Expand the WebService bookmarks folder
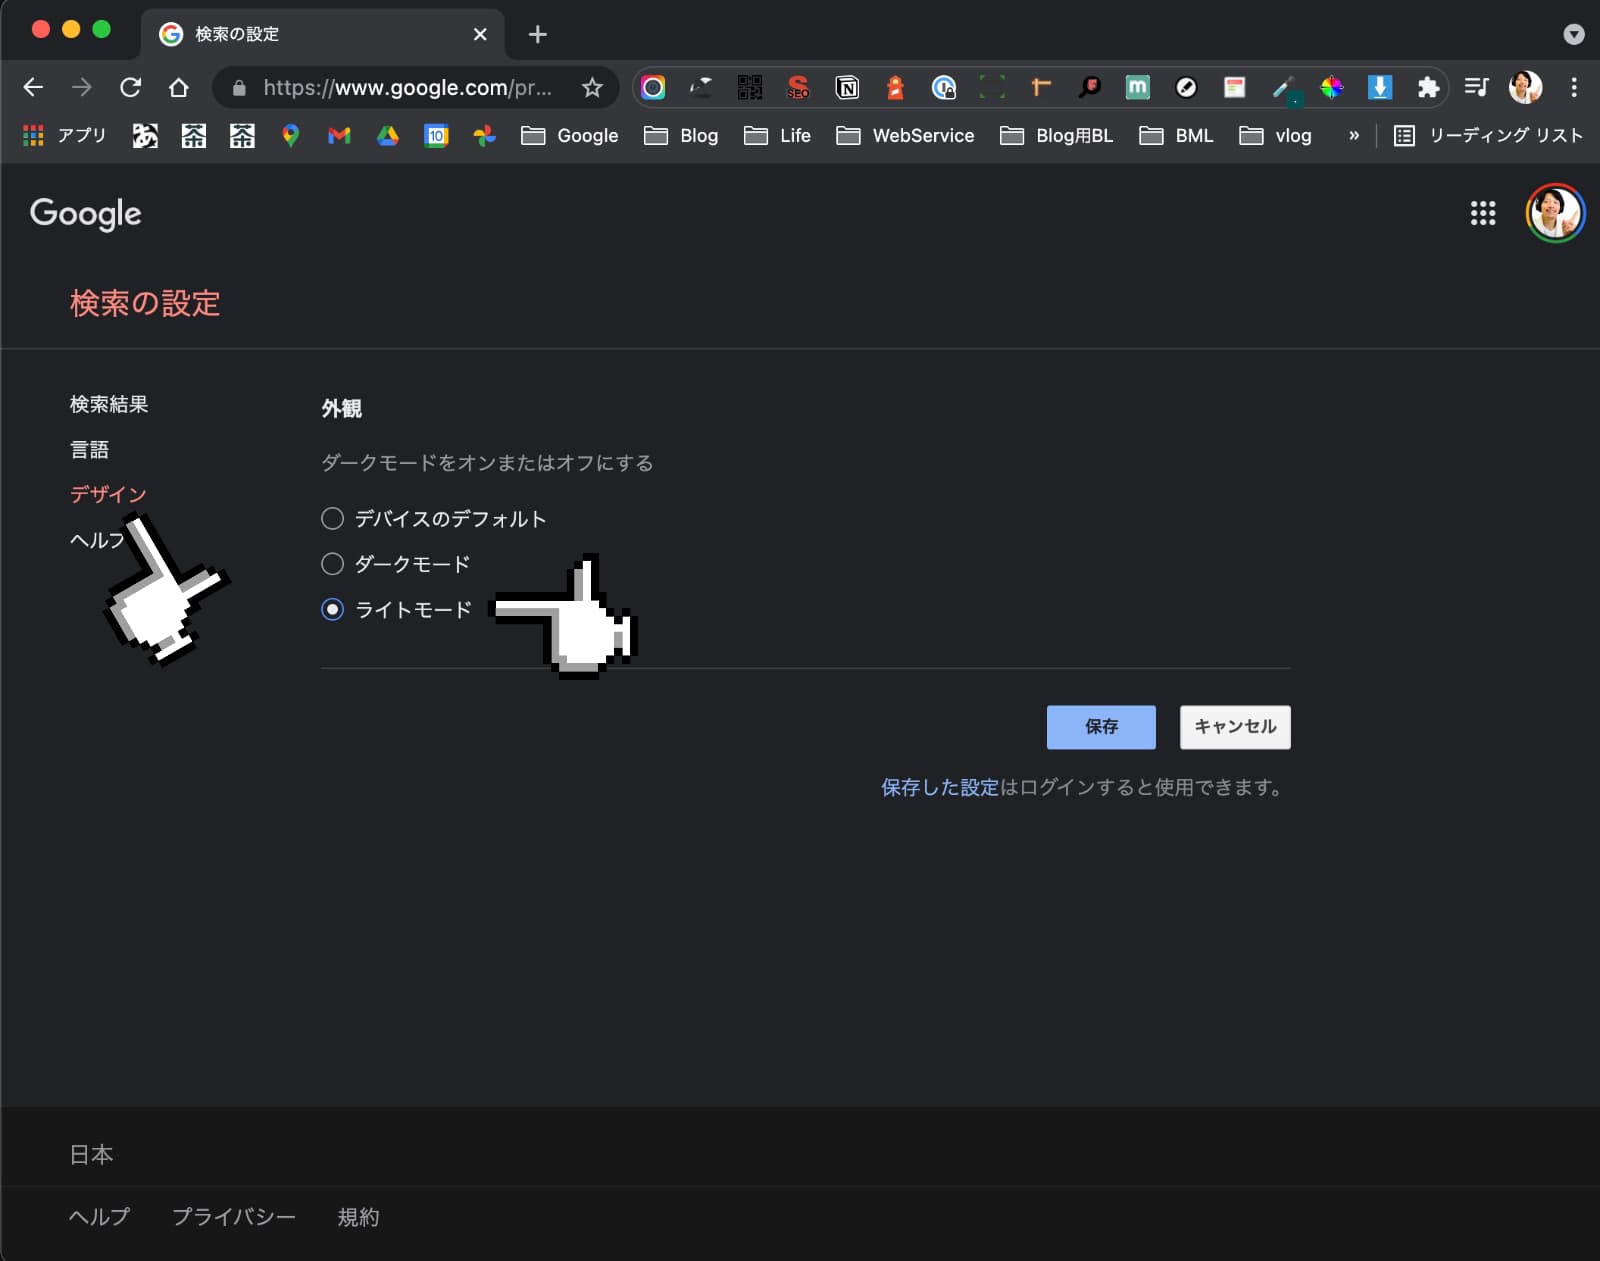Screen dimensions: 1600x1261 [x=905, y=135]
